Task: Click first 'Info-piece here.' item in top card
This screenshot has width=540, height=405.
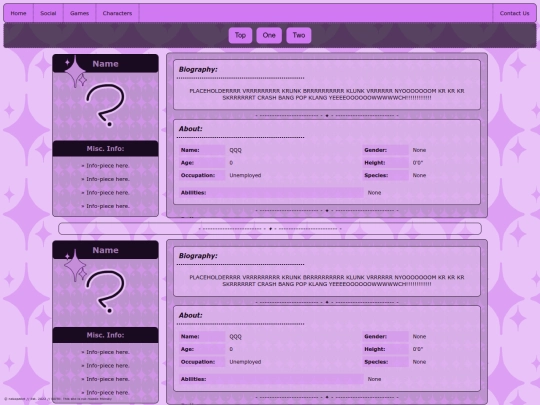Action: [x=105, y=166]
